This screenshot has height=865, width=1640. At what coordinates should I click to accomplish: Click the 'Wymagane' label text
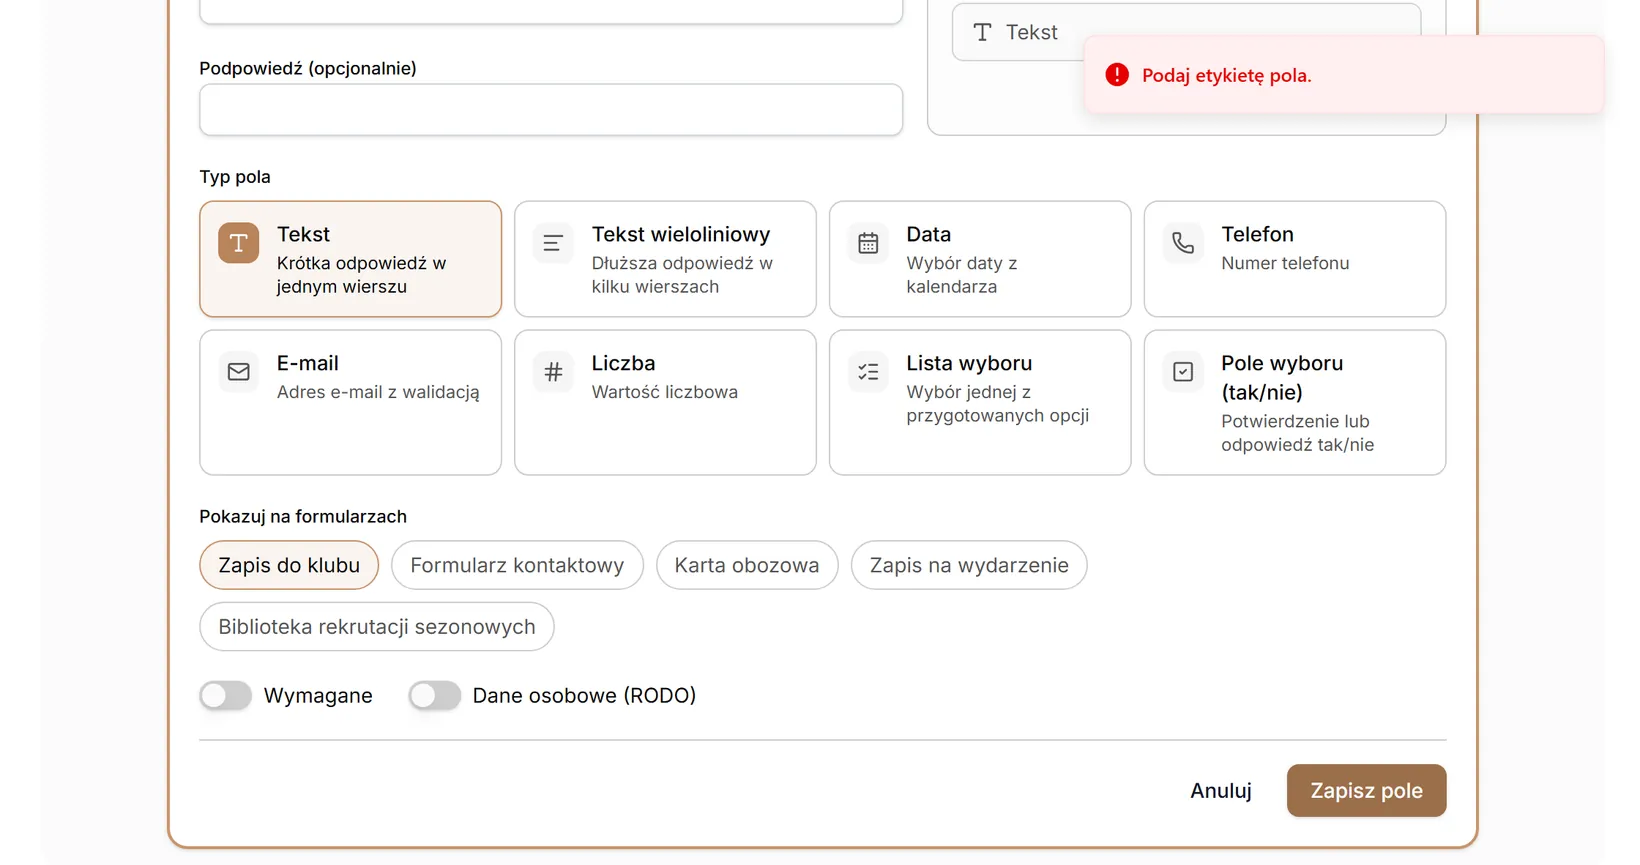coord(318,696)
